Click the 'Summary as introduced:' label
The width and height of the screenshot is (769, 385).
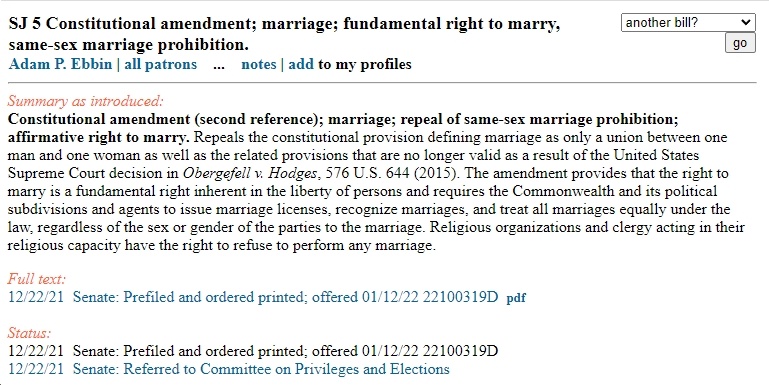[x=85, y=102]
